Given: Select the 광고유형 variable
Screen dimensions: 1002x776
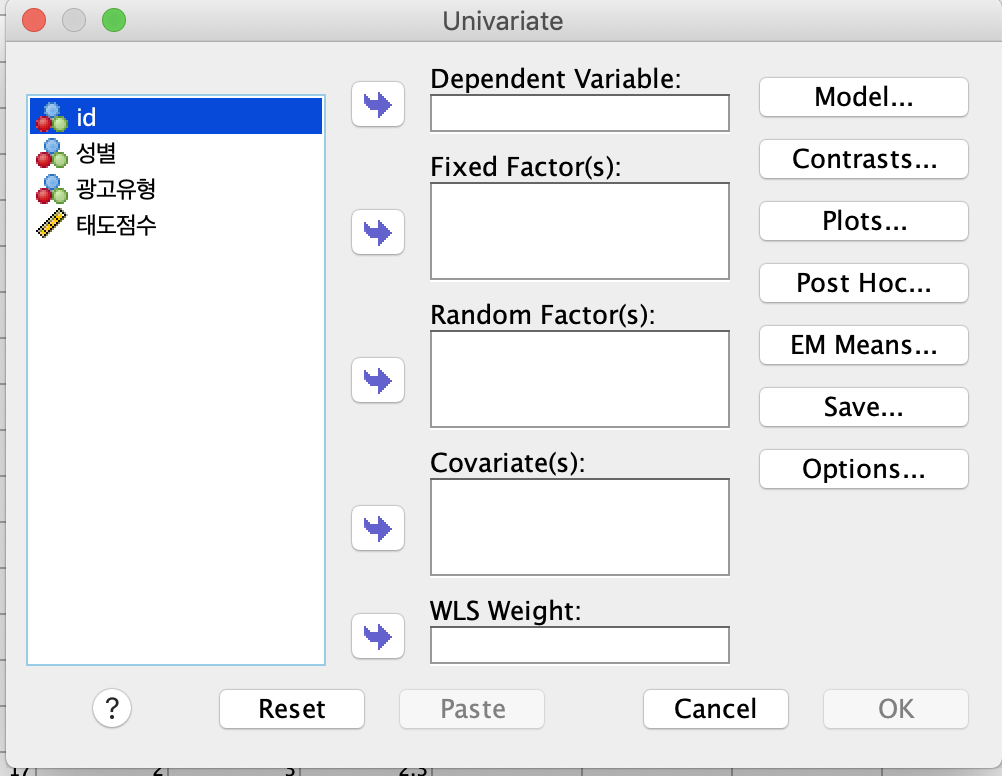Looking at the screenshot, I should [116, 189].
